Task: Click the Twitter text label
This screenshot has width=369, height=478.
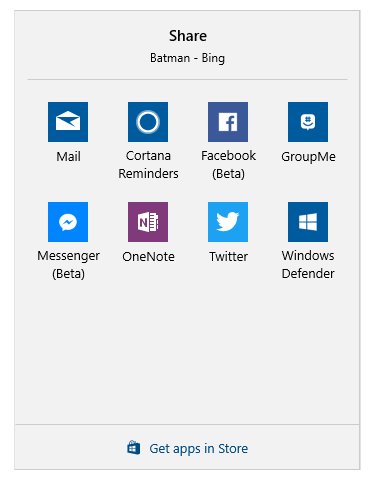Action: coord(228,256)
